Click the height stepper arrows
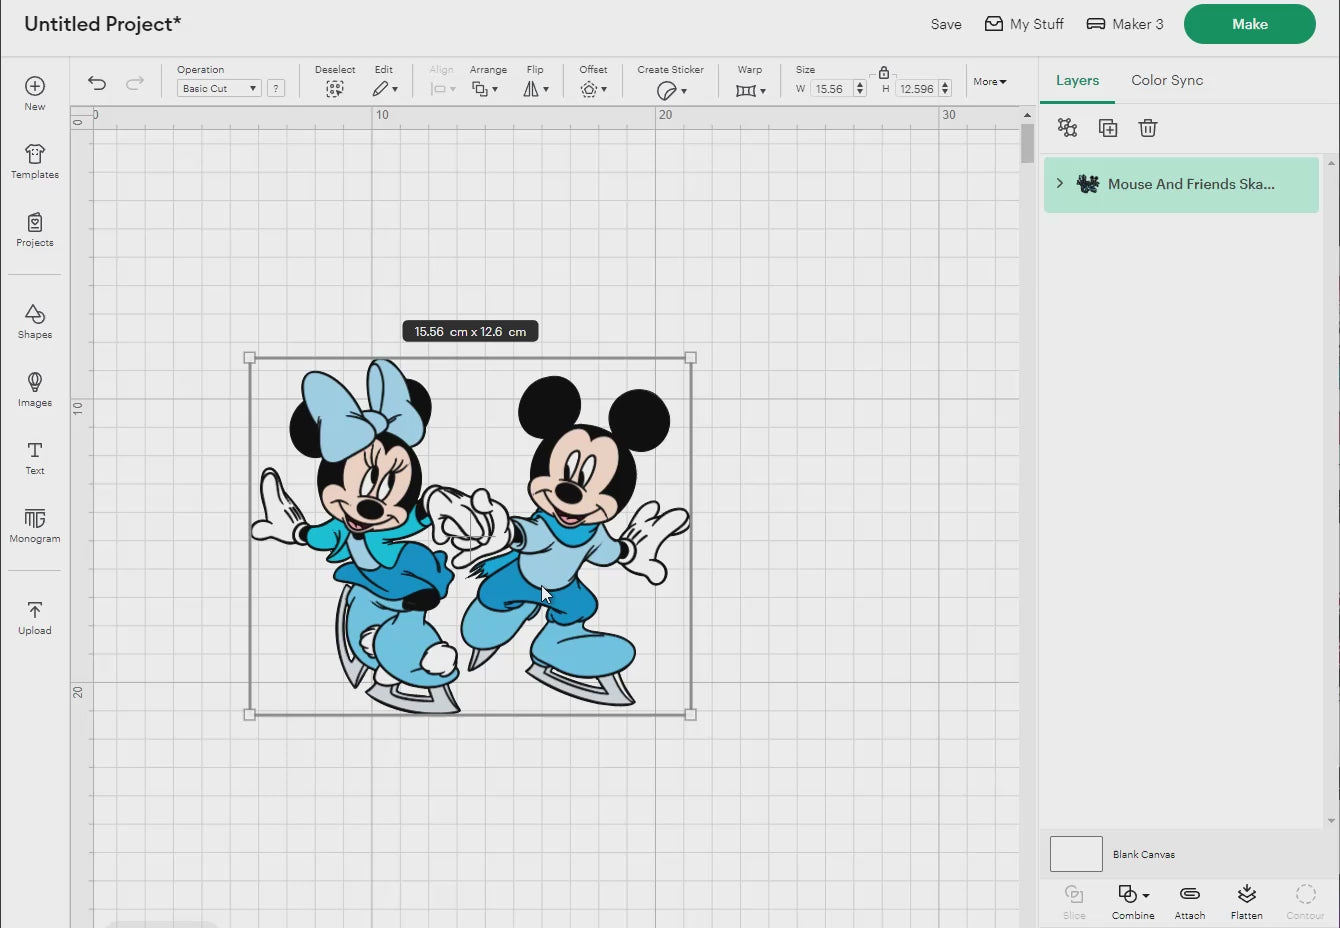This screenshot has height=928, width=1340. click(x=945, y=89)
